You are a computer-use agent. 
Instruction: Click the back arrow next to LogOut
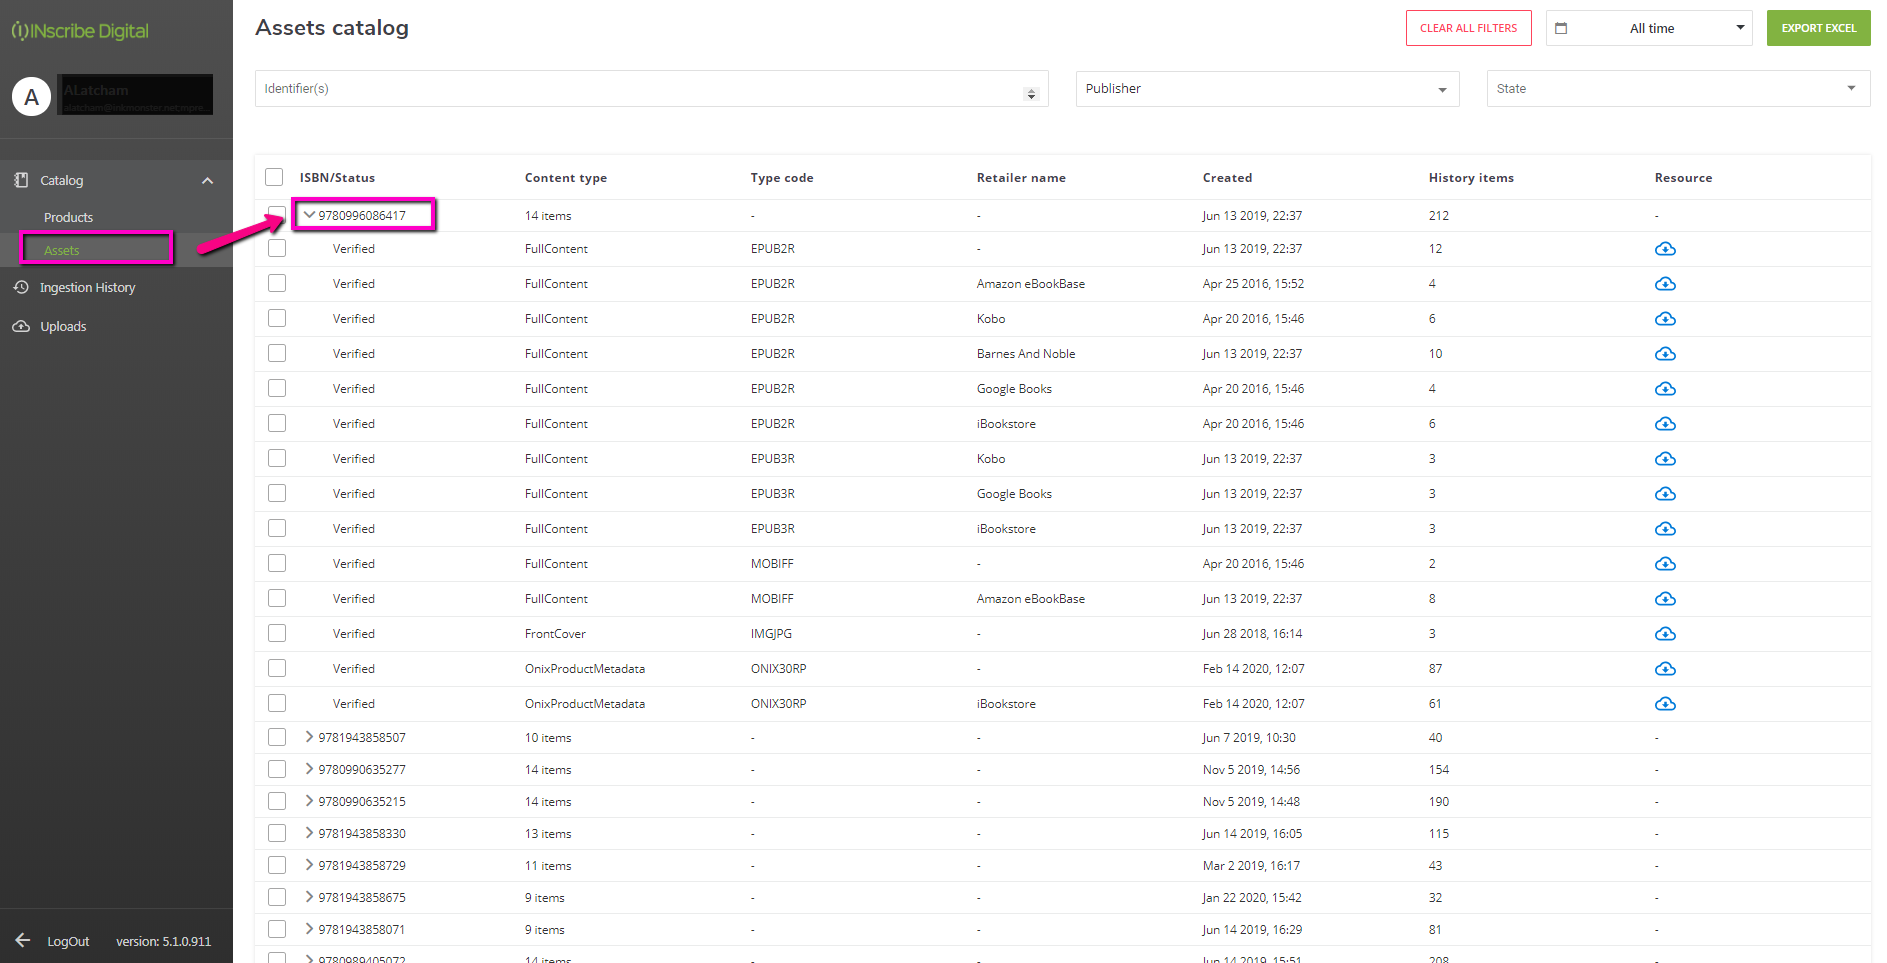pos(24,941)
